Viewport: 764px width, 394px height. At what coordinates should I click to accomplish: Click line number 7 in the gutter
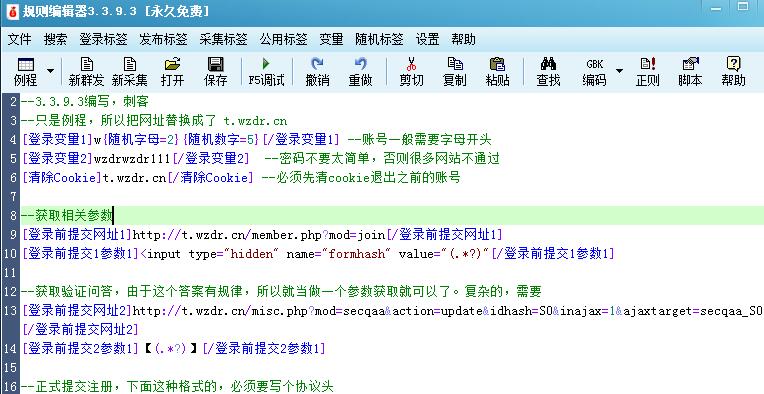point(13,197)
